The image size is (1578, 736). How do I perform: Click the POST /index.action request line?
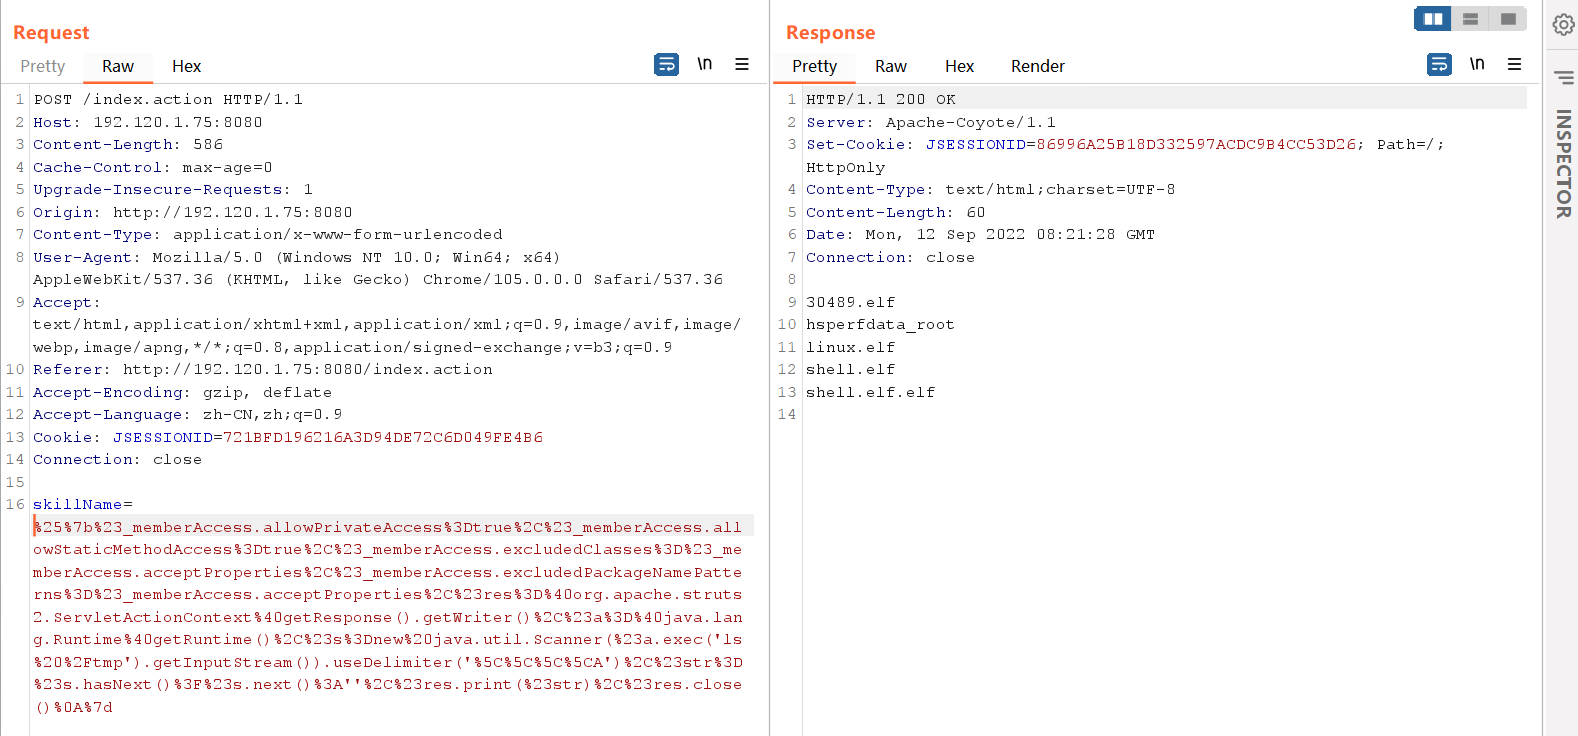168,100
